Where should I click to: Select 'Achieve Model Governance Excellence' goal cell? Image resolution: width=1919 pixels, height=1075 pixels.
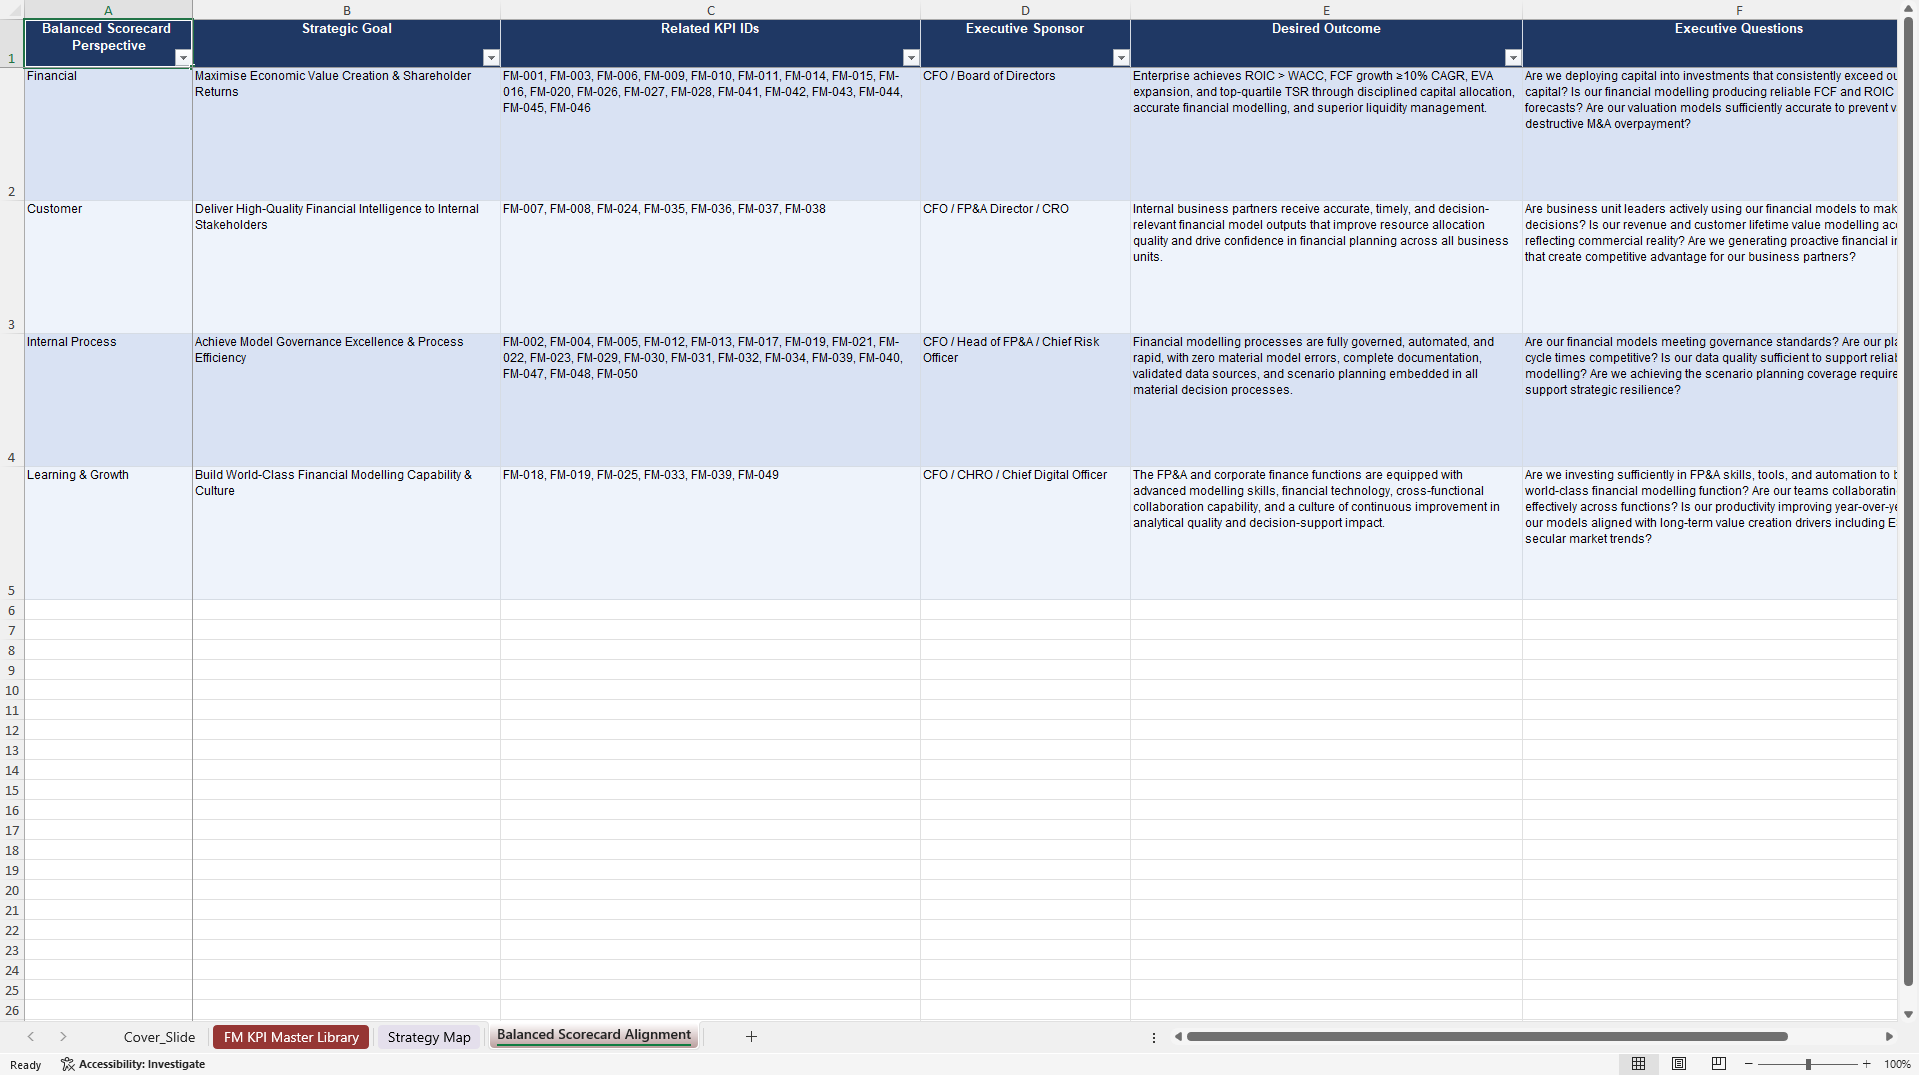click(347, 400)
